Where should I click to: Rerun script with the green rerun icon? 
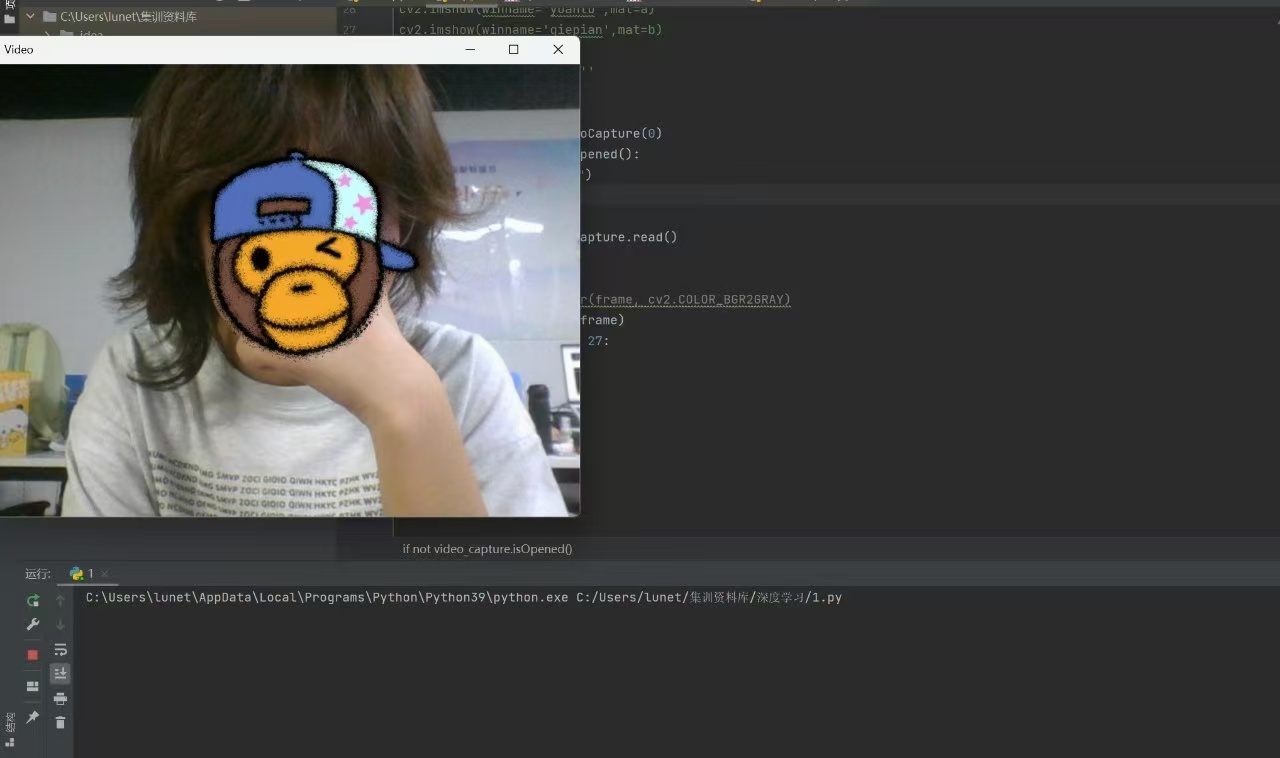click(x=33, y=600)
